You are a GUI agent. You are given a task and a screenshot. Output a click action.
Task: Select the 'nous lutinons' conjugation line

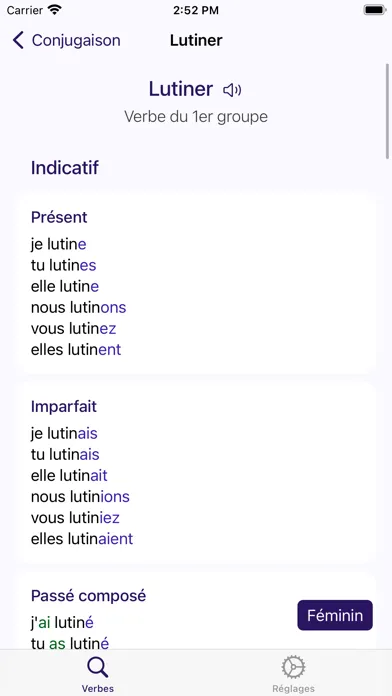pyautogui.click(x=79, y=307)
